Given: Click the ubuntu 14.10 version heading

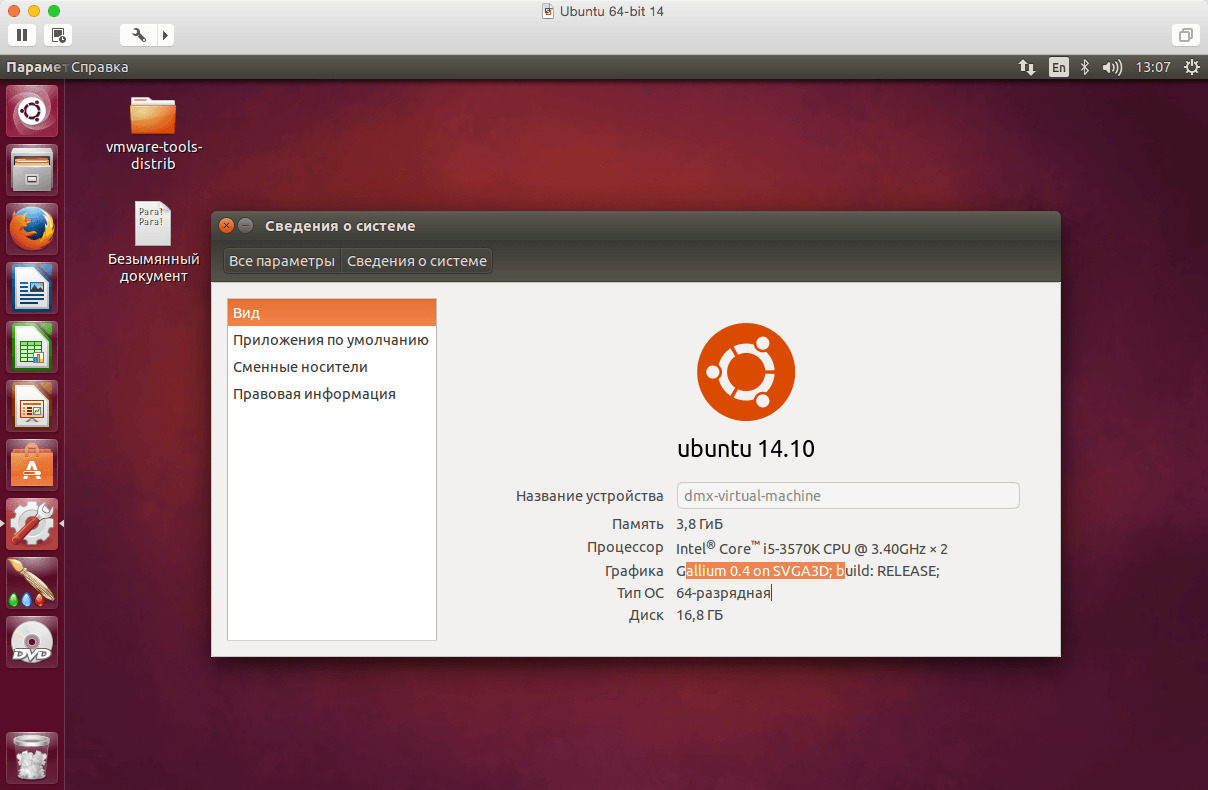Looking at the screenshot, I should point(746,449).
